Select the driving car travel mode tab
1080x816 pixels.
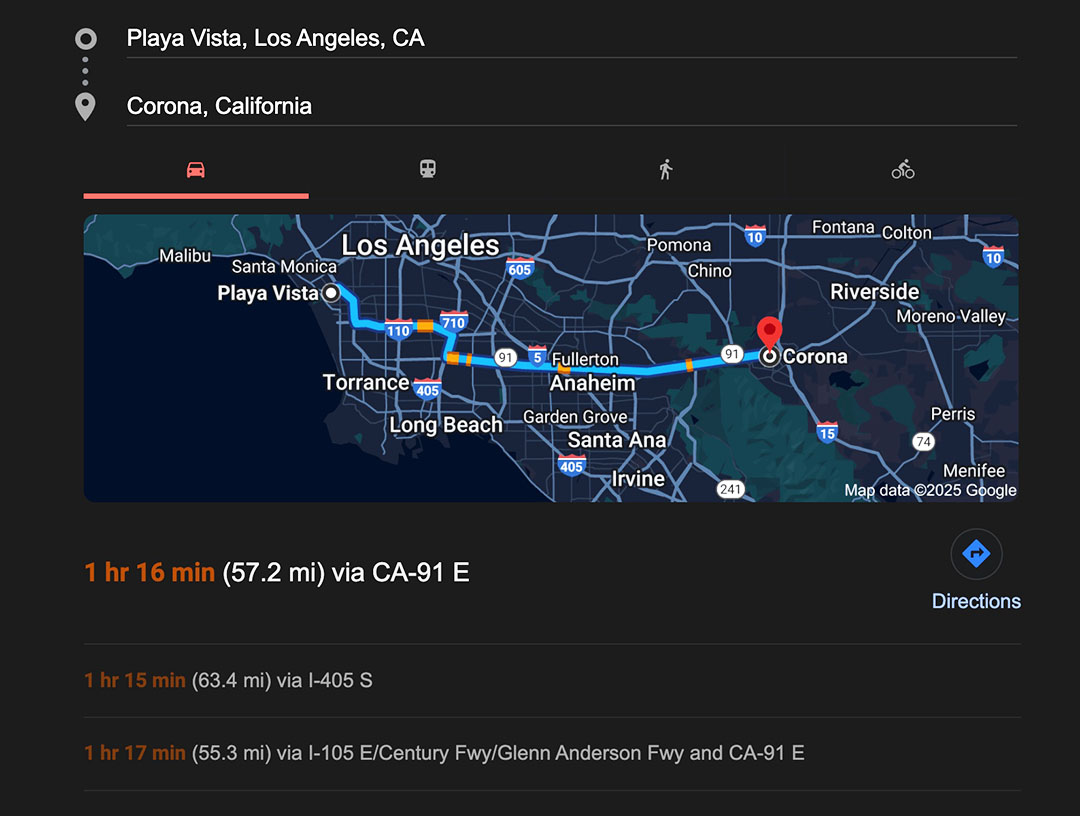196,170
